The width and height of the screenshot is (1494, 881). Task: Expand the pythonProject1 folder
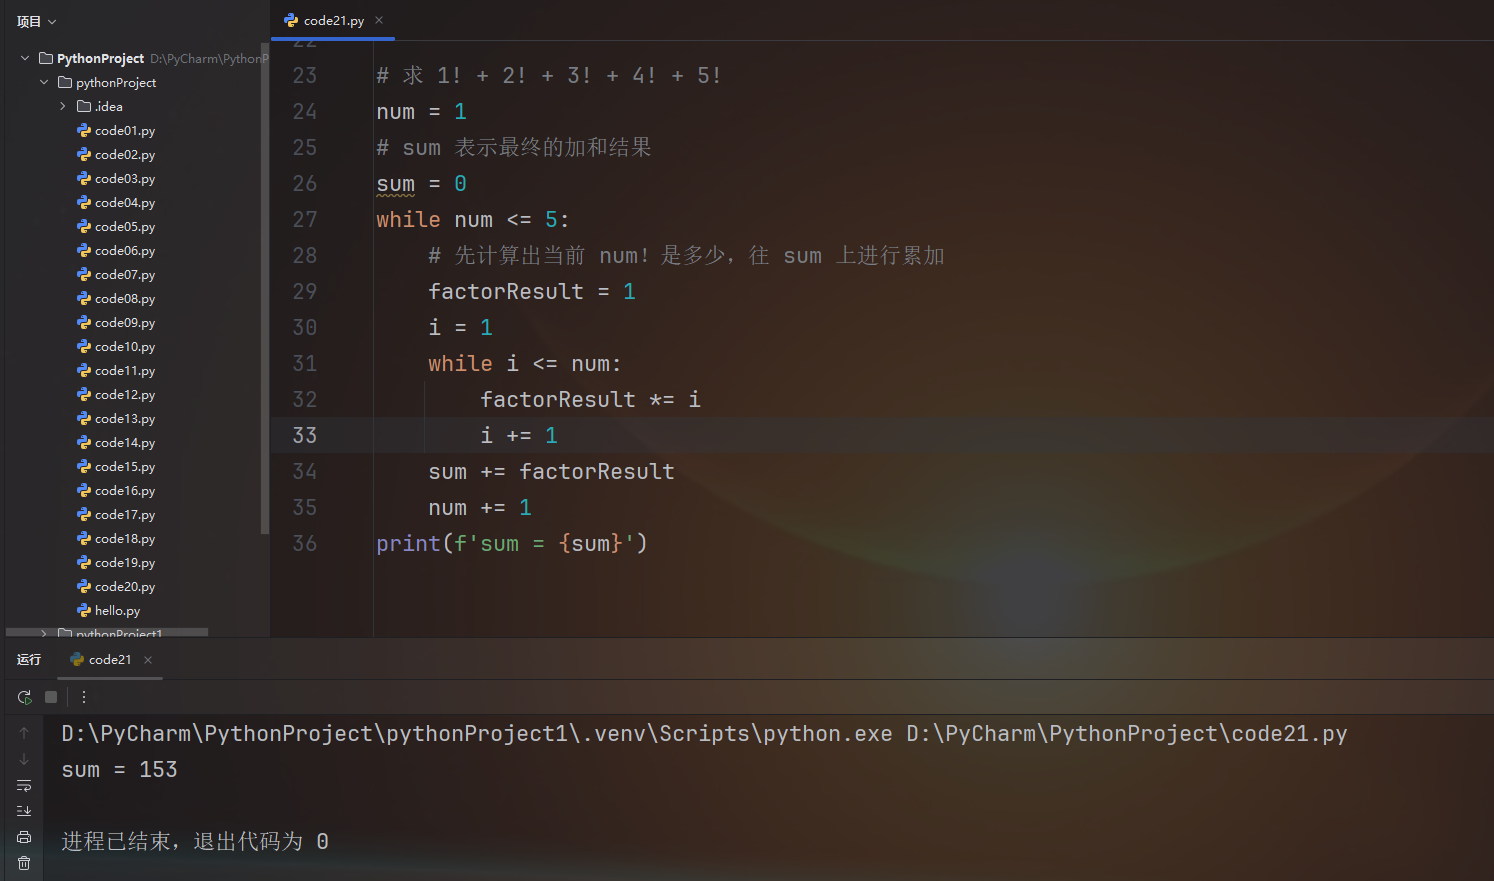[x=44, y=633]
